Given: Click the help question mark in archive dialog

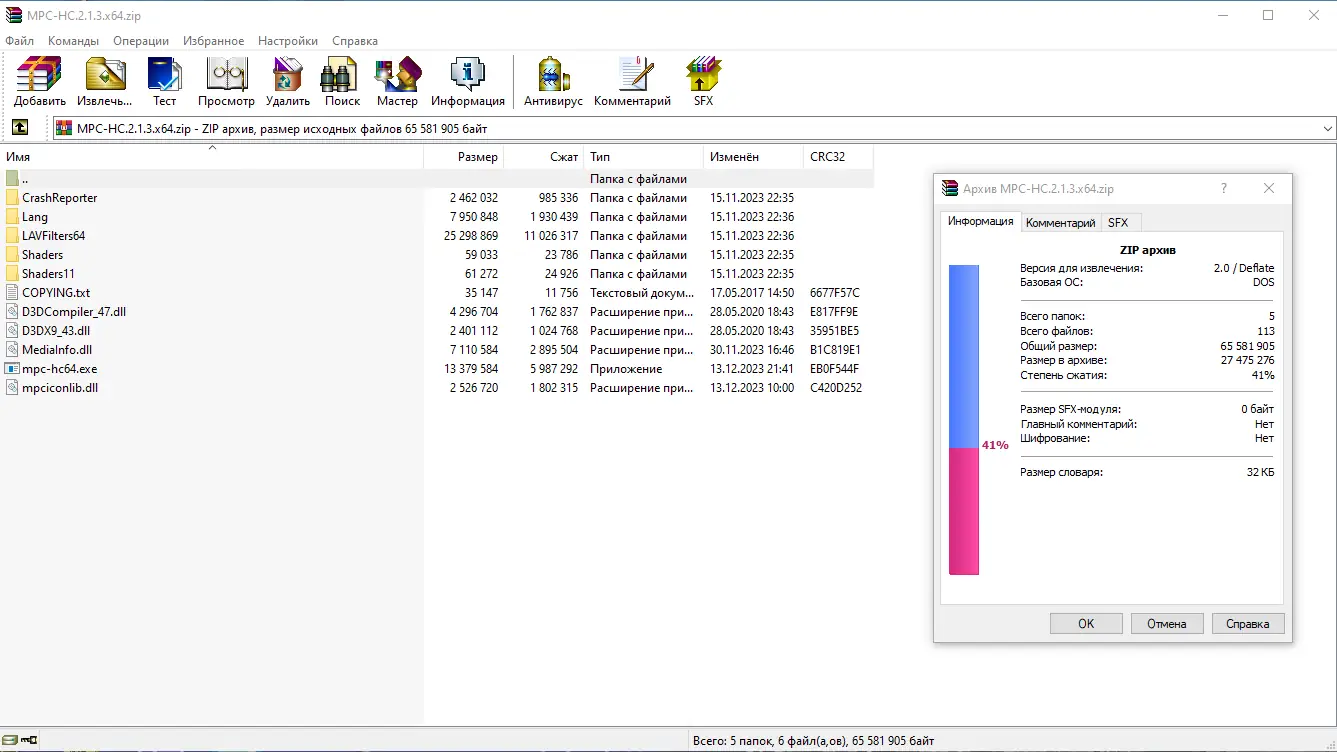Looking at the screenshot, I should coord(1224,188).
